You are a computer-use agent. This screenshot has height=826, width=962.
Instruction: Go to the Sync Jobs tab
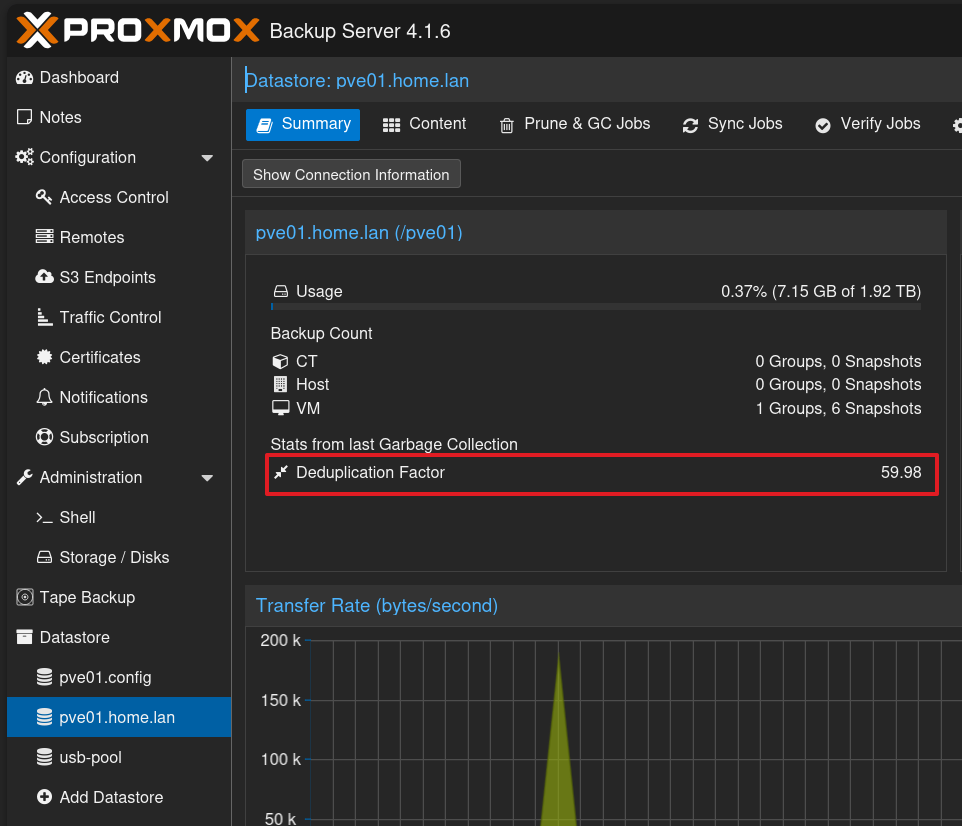(x=732, y=124)
